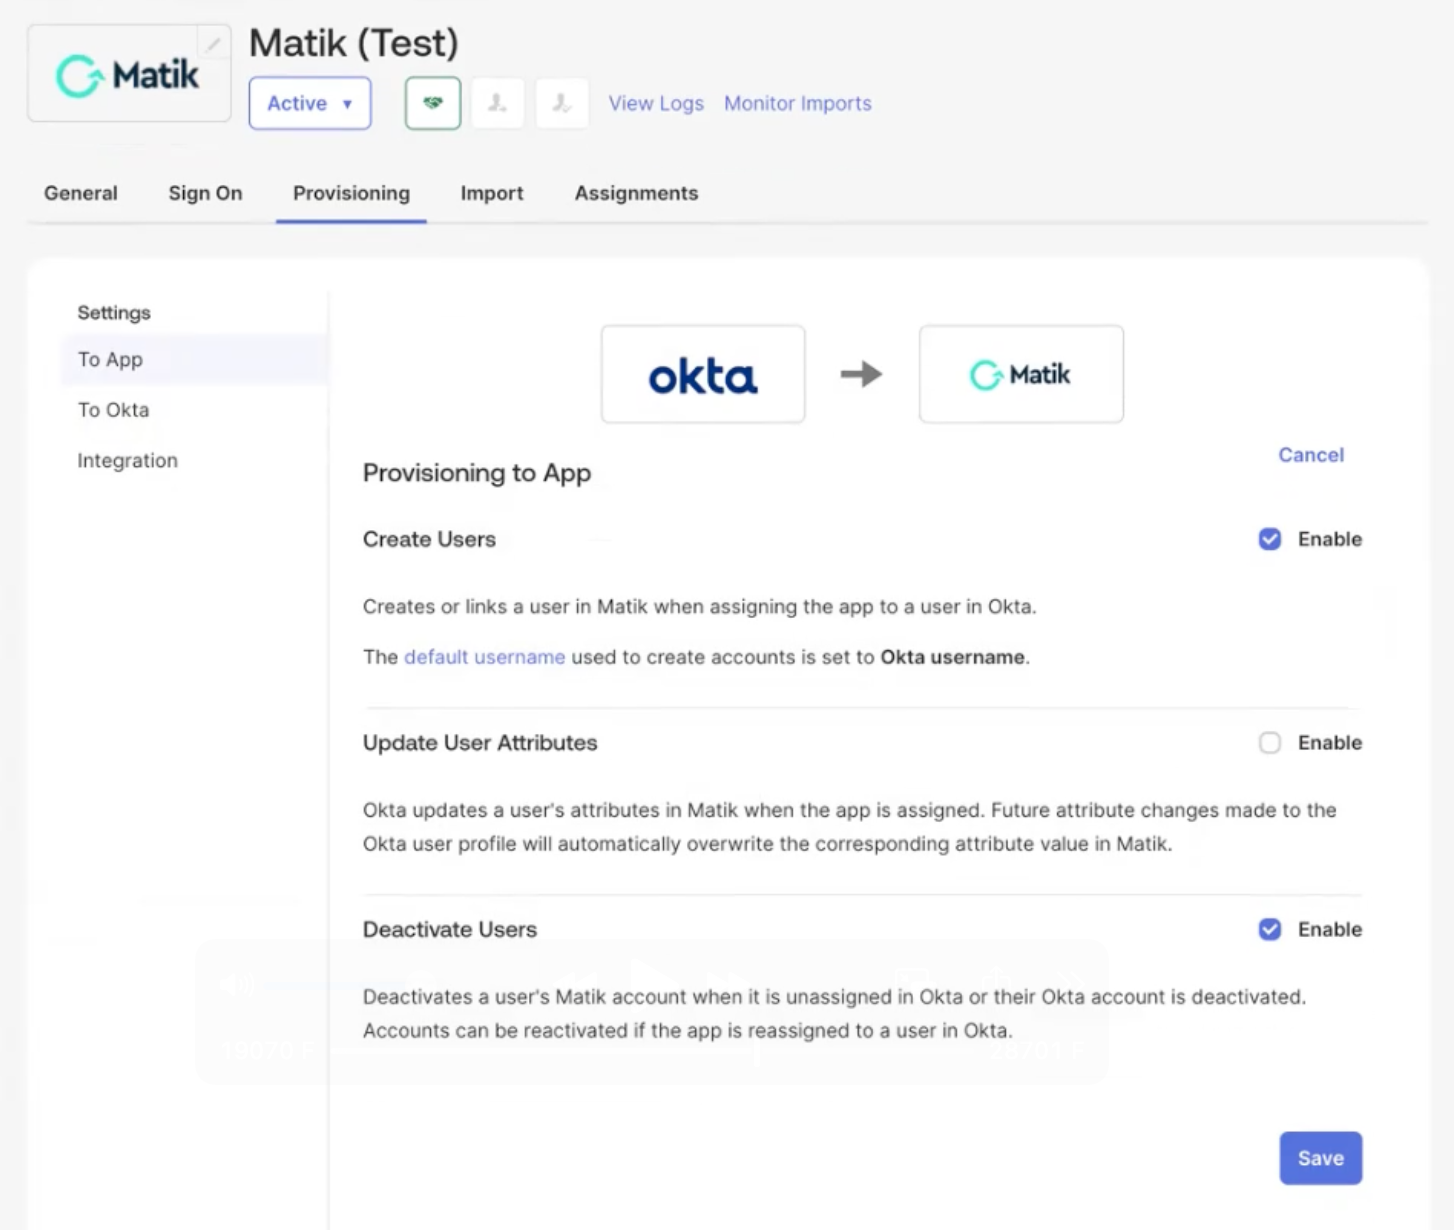Open the Sign On tab
The height and width of the screenshot is (1230, 1454).
coord(205,193)
